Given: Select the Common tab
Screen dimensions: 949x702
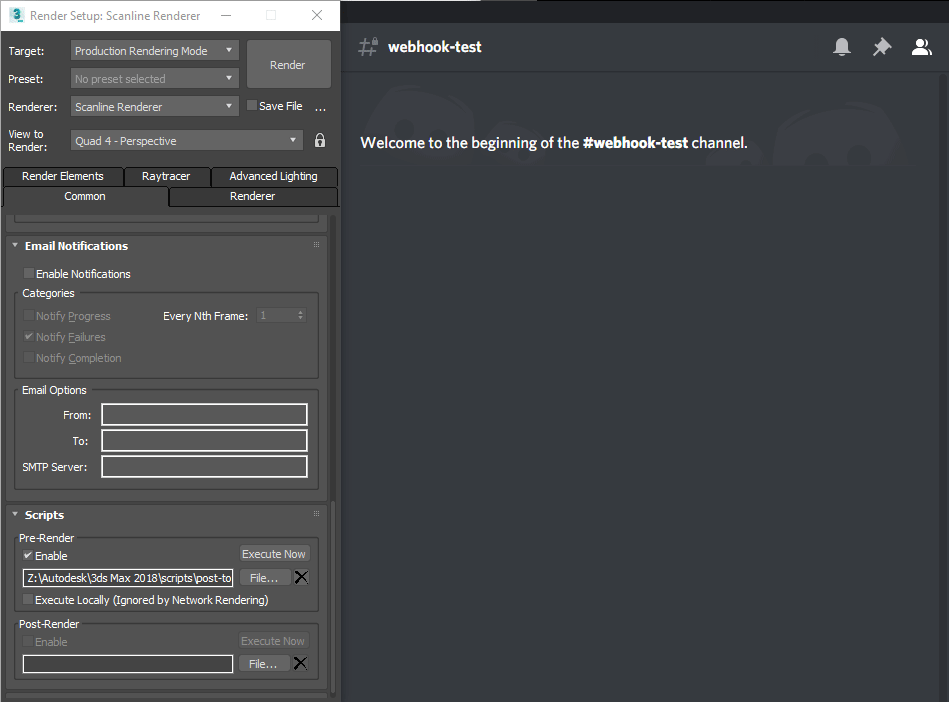Looking at the screenshot, I should [x=85, y=196].
